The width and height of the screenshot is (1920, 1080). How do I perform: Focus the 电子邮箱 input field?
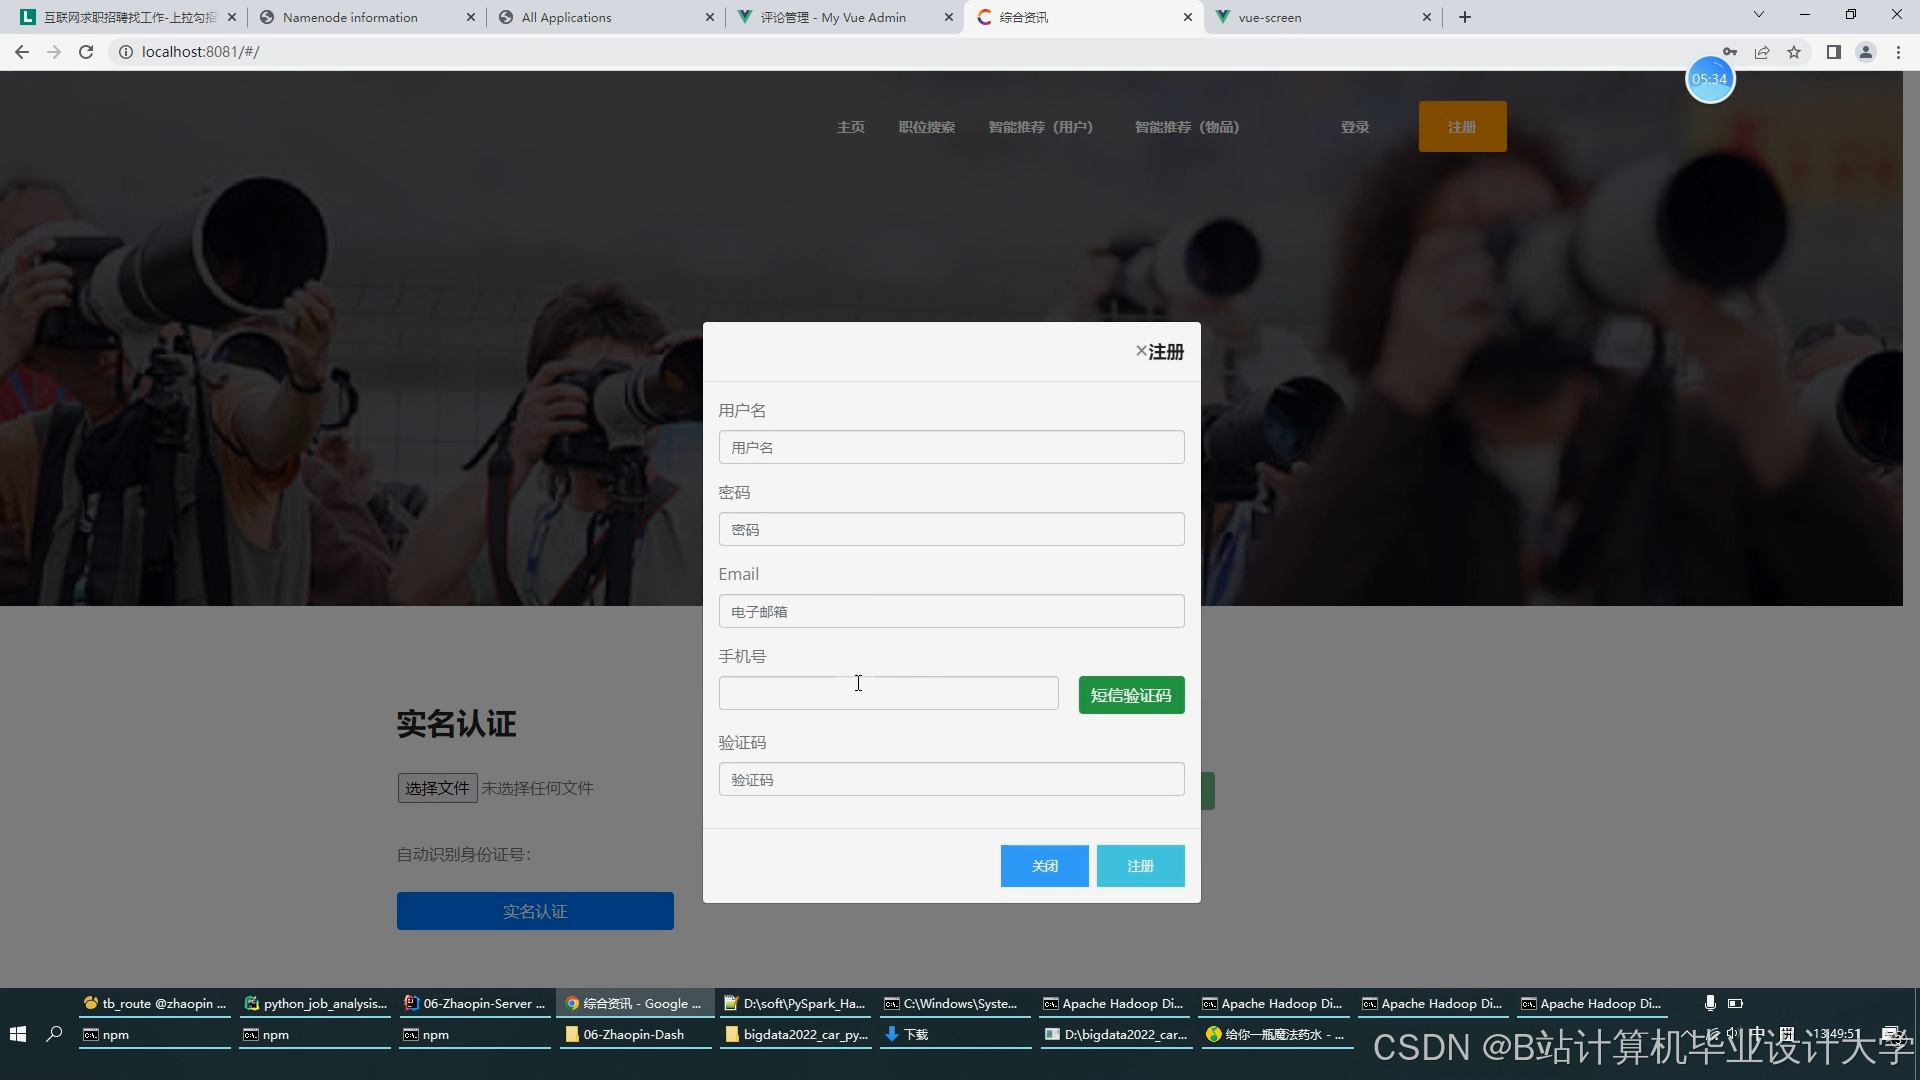(x=951, y=611)
